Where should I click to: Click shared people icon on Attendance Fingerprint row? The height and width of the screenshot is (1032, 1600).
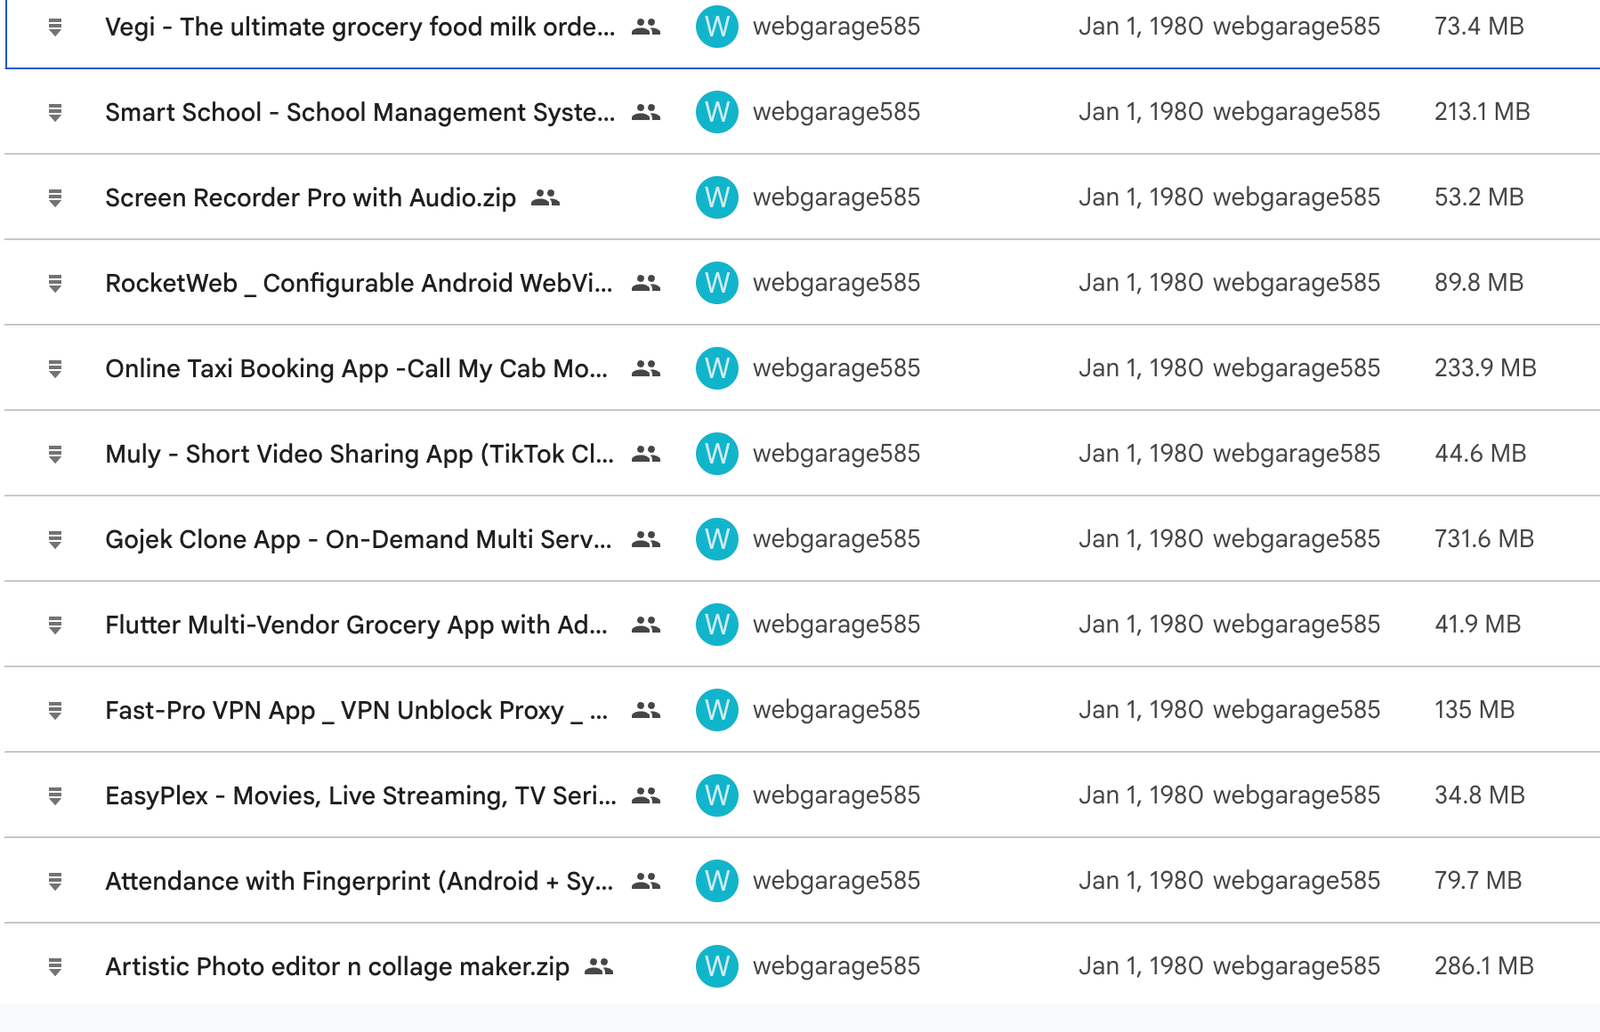pyautogui.click(x=646, y=882)
